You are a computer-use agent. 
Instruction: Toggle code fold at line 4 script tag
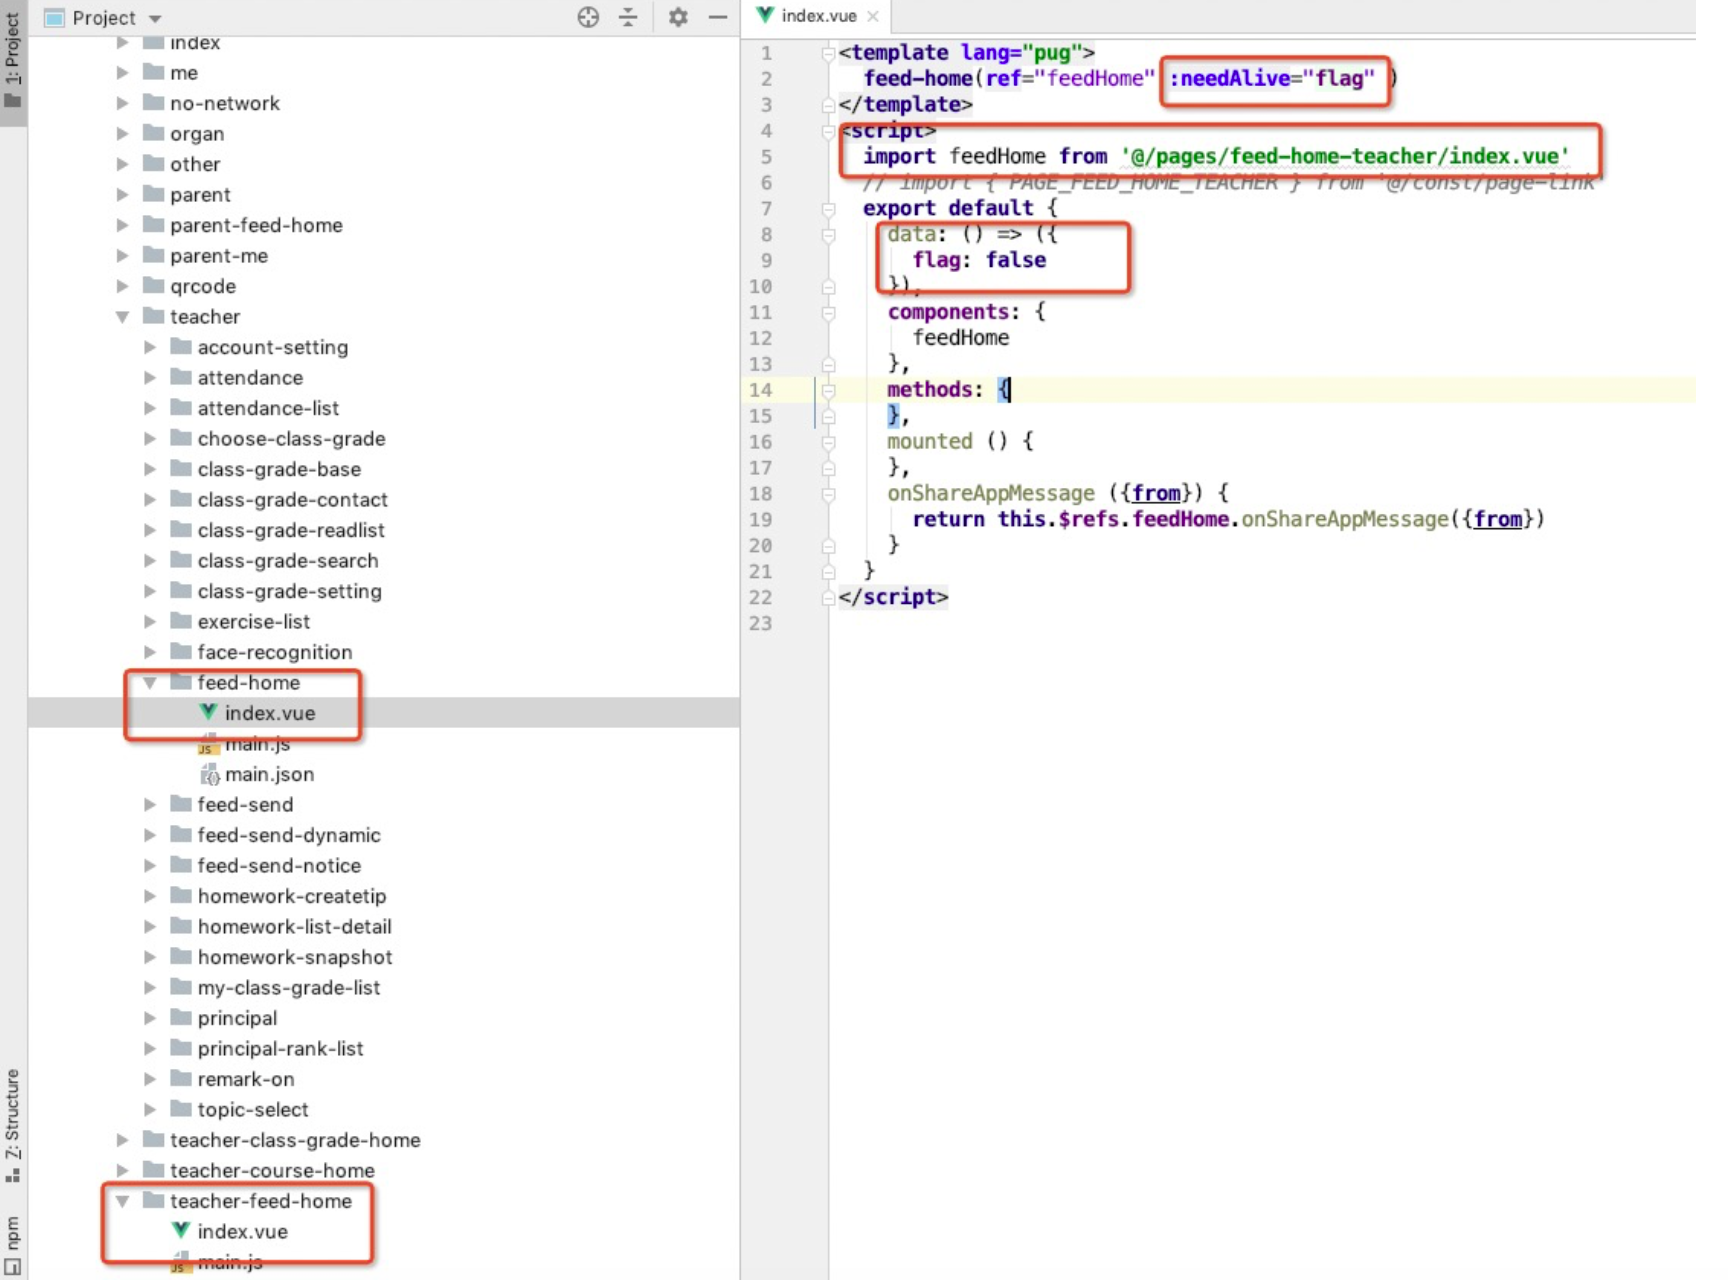828,131
